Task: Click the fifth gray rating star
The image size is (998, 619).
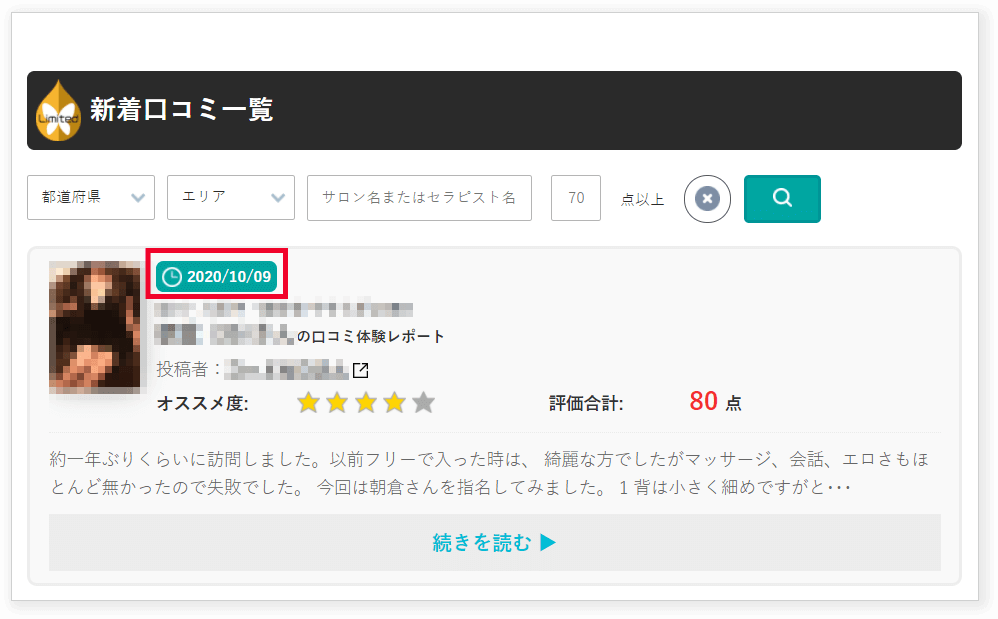Action: [424, 403]
